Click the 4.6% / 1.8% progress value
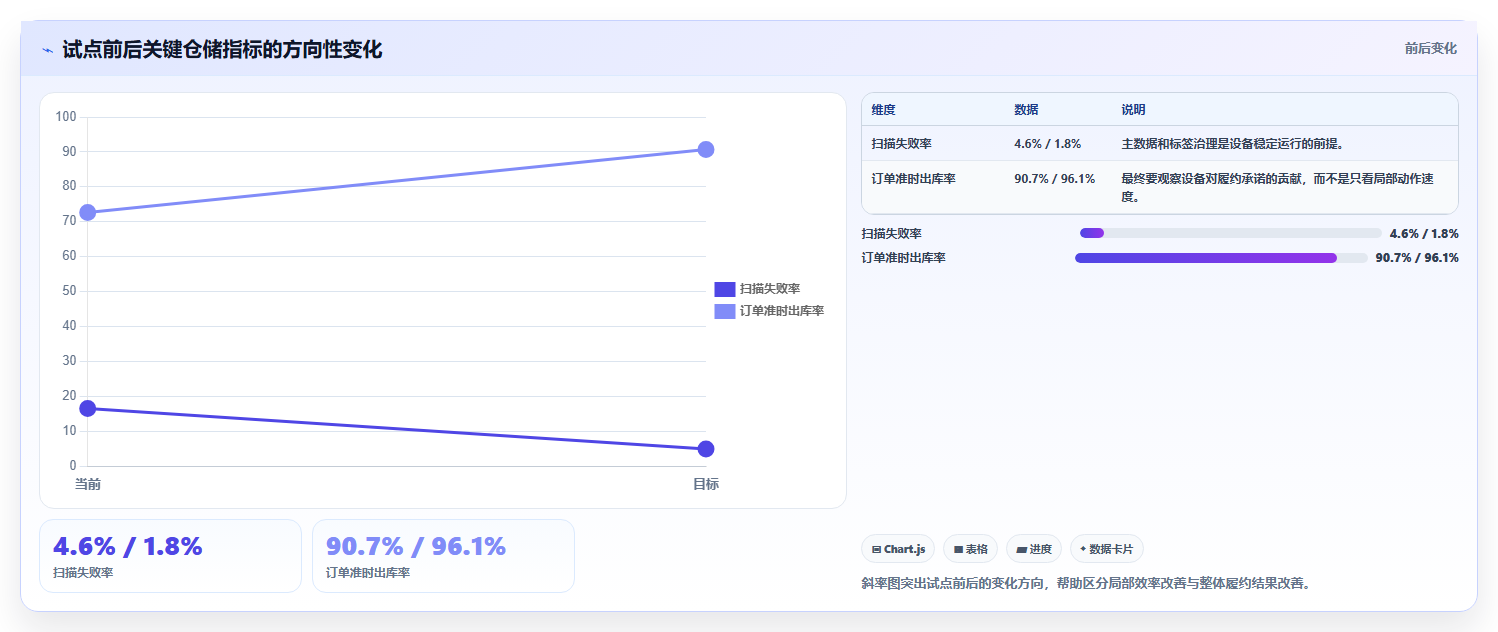The width and height of the screenshot is (1498, 632). [1424, 233]
